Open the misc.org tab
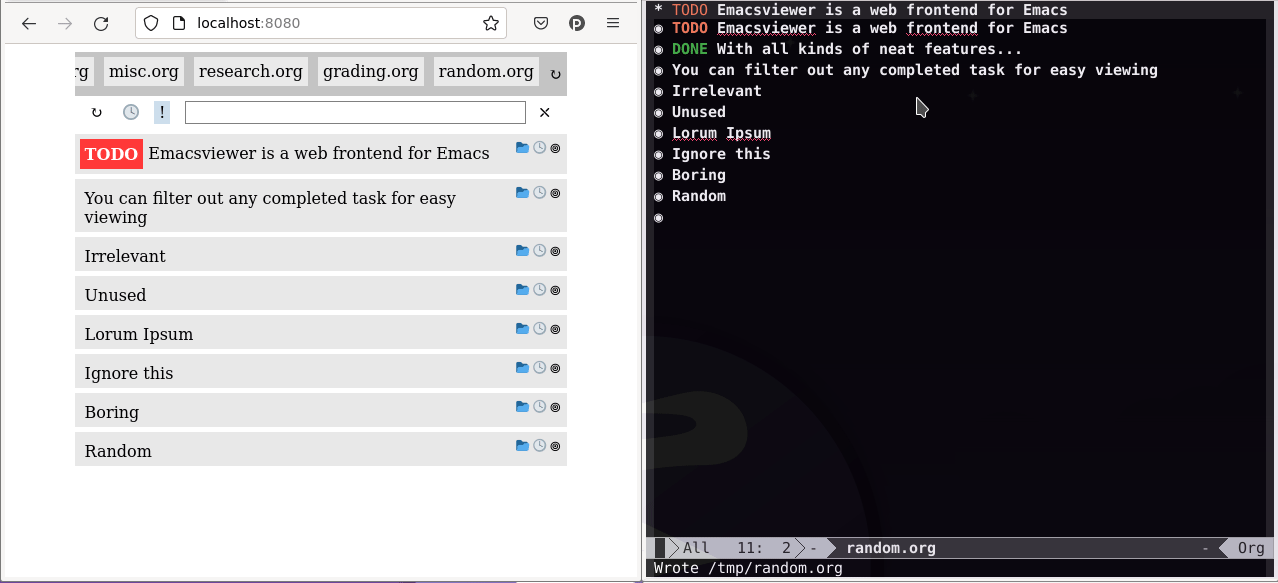 pos(144,71)
